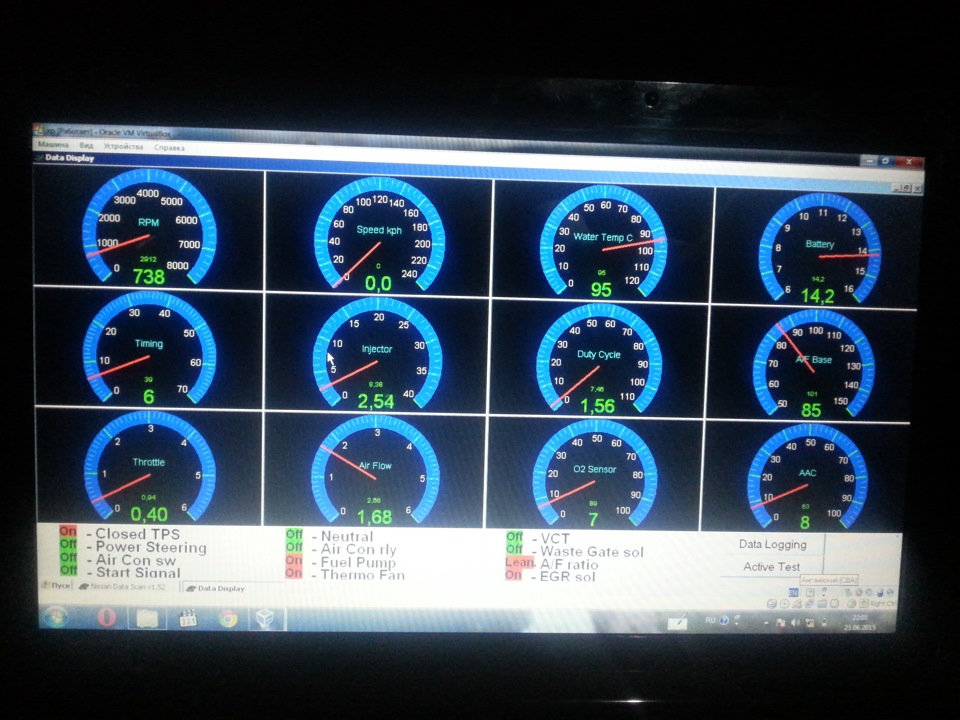Click the Speed kph gauge

click(379, 233)
